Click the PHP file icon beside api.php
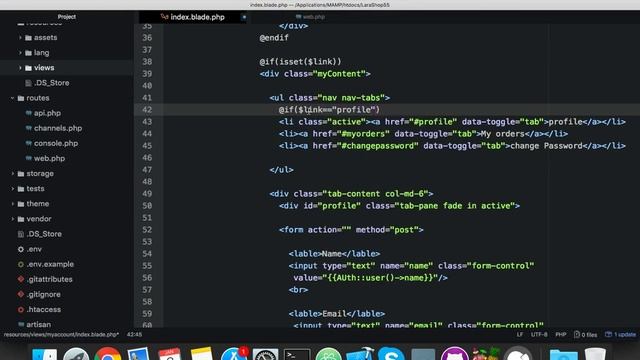The width and height of the screenshot is (640, 360). (x=28, y=113)
